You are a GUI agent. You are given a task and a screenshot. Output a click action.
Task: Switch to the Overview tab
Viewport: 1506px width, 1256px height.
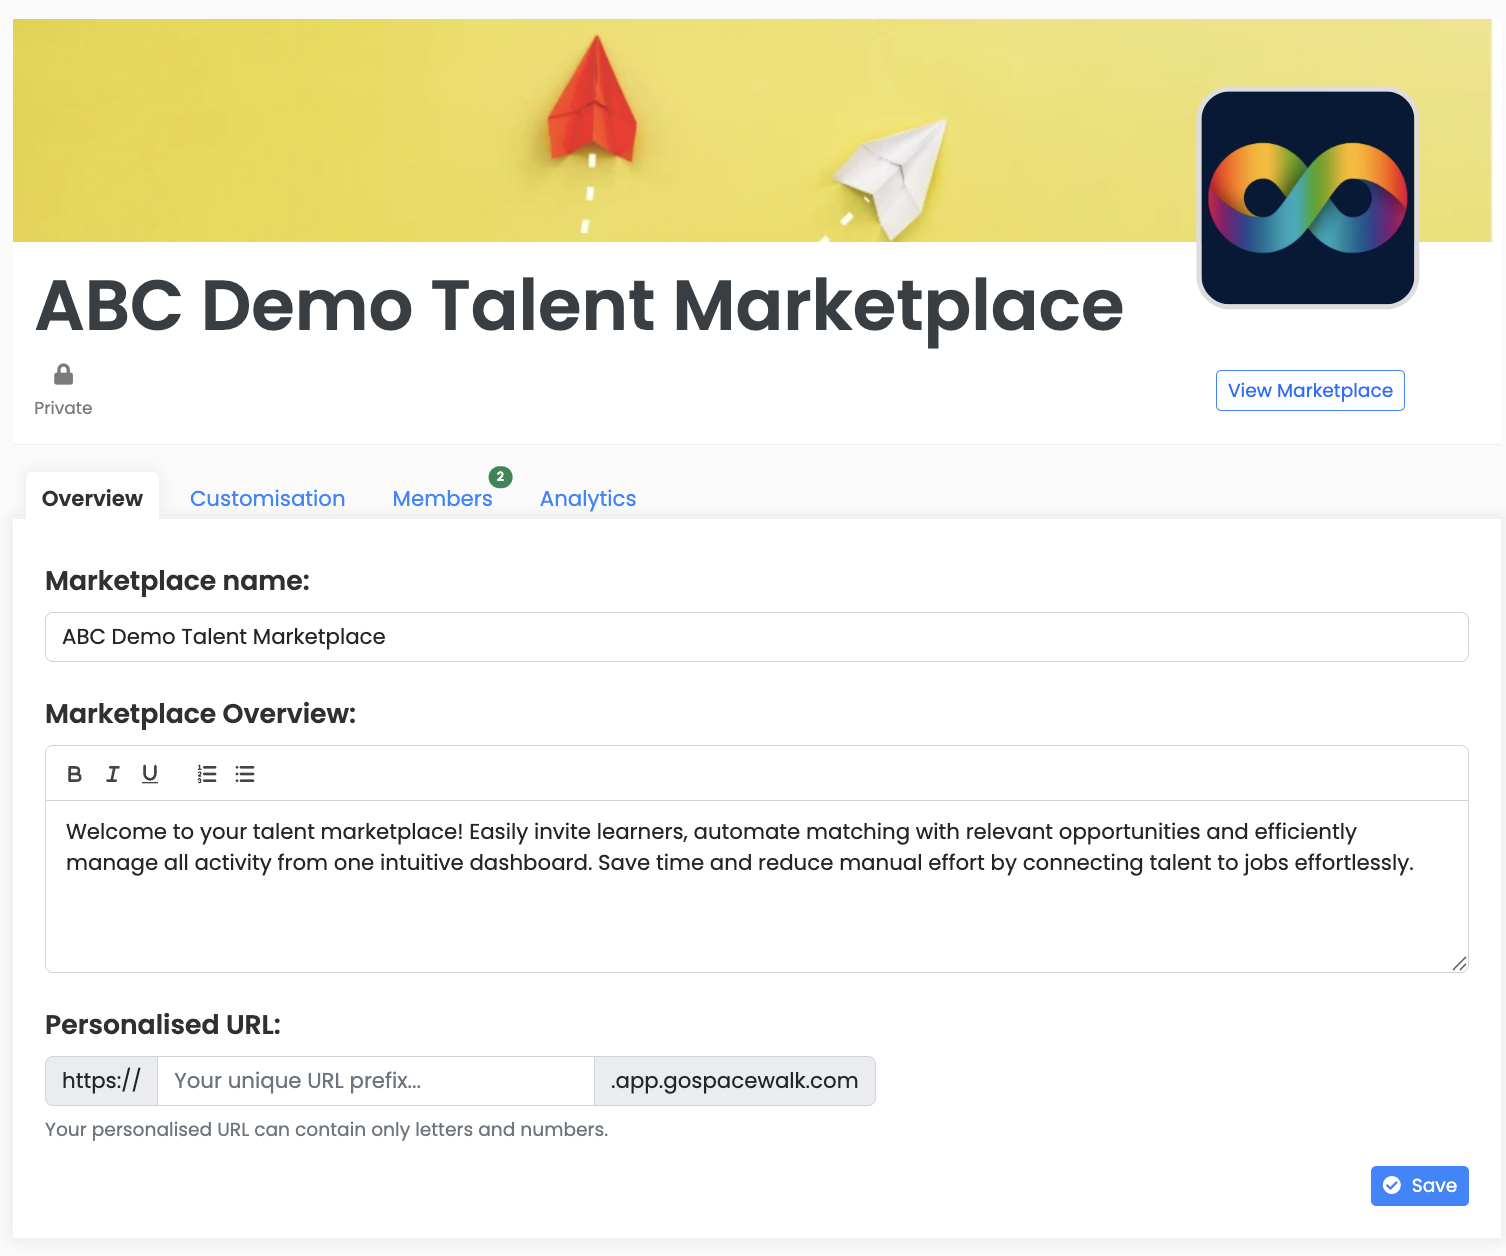point(92,498)
